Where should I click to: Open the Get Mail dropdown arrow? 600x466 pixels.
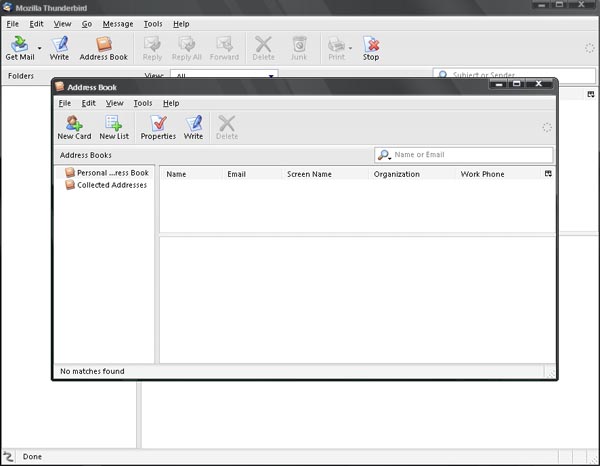[39, 48]
